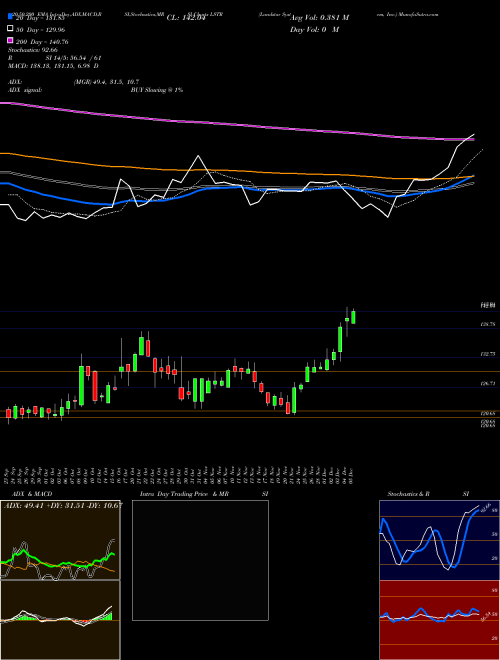Click the MACD values line in header
This screenshot has height=660, width=500.
[x=53, y=66]
